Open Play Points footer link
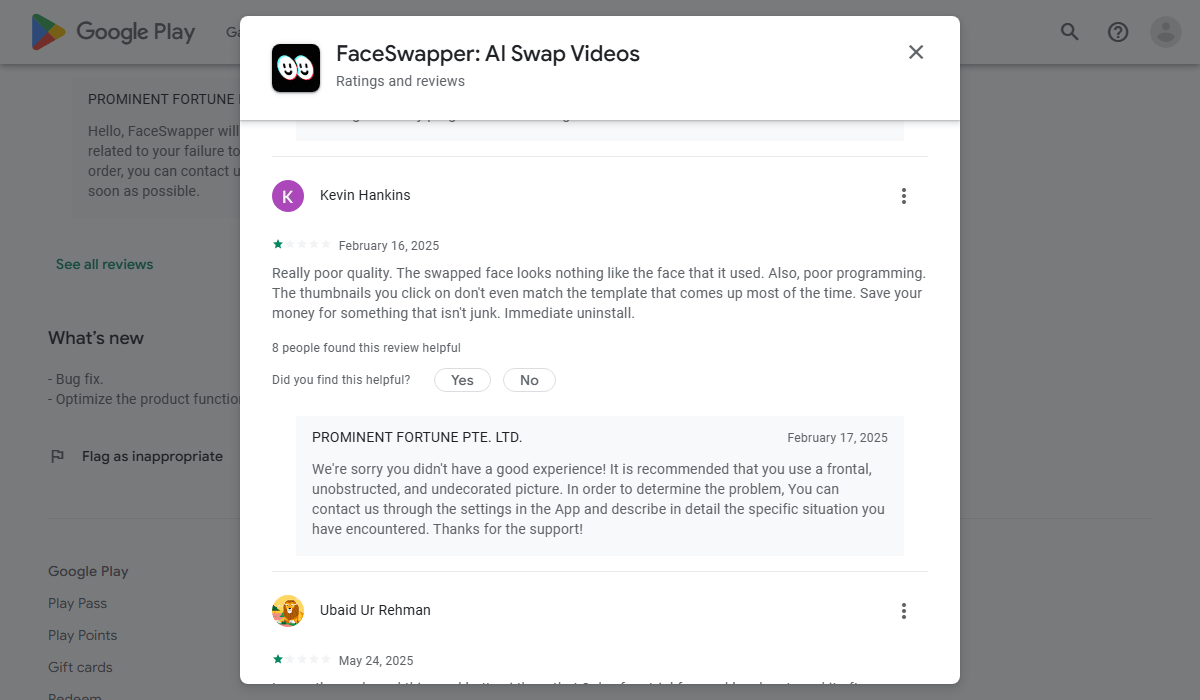This screenshot has height=700, width=1200. (x=83, y=635)
